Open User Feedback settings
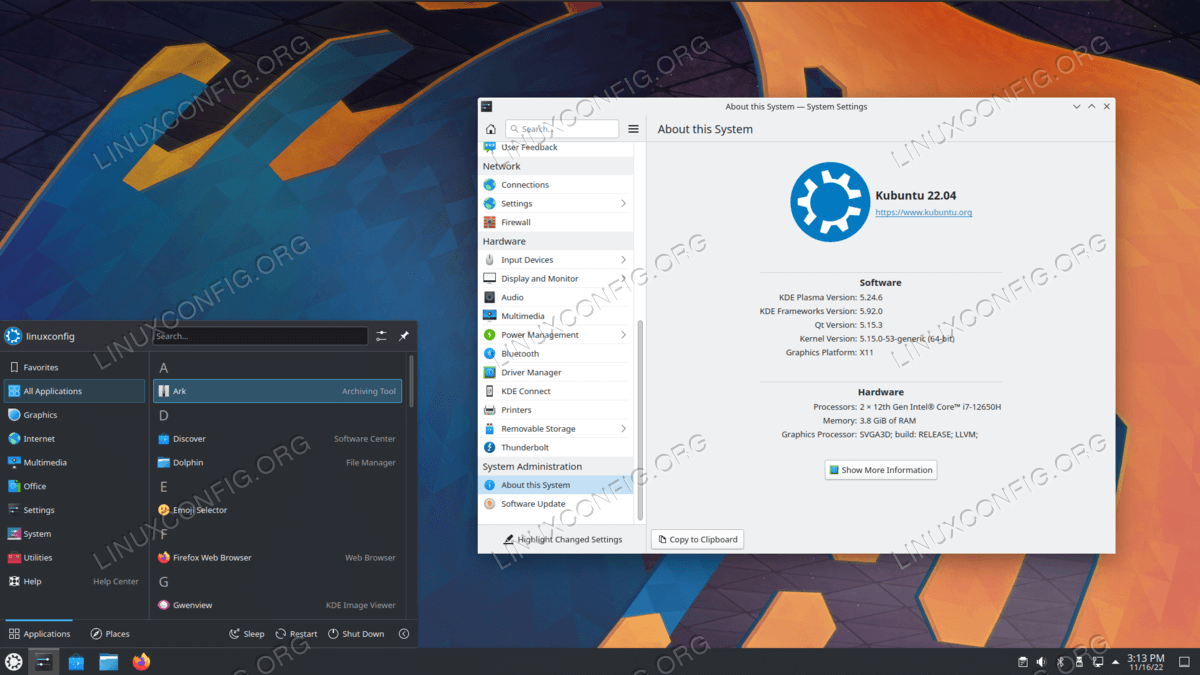 (x=556, y=147)
